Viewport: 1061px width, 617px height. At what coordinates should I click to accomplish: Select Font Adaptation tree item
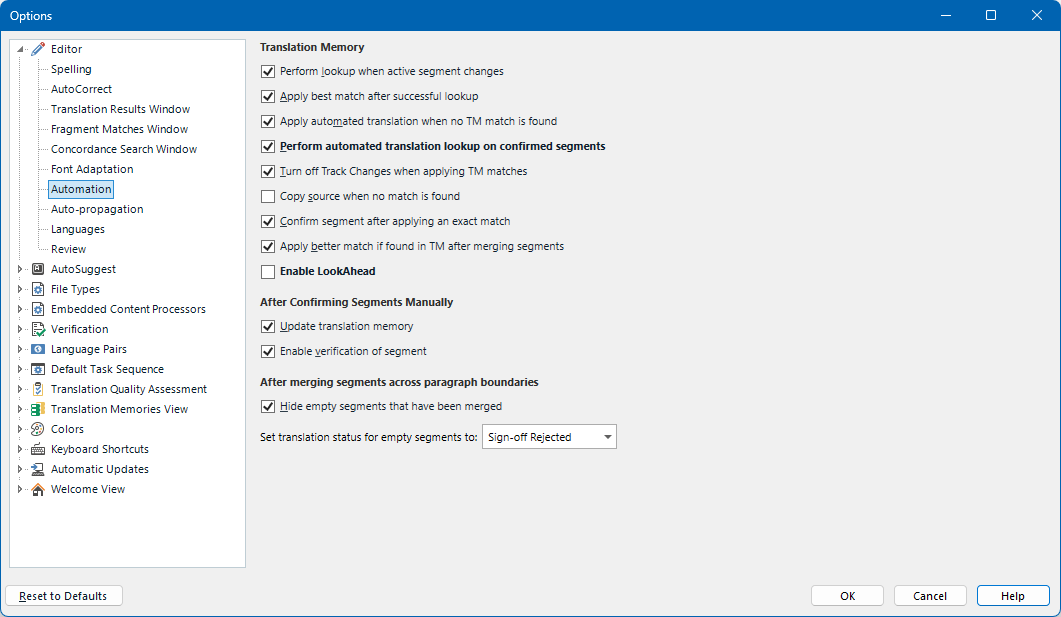coord(92,169)
